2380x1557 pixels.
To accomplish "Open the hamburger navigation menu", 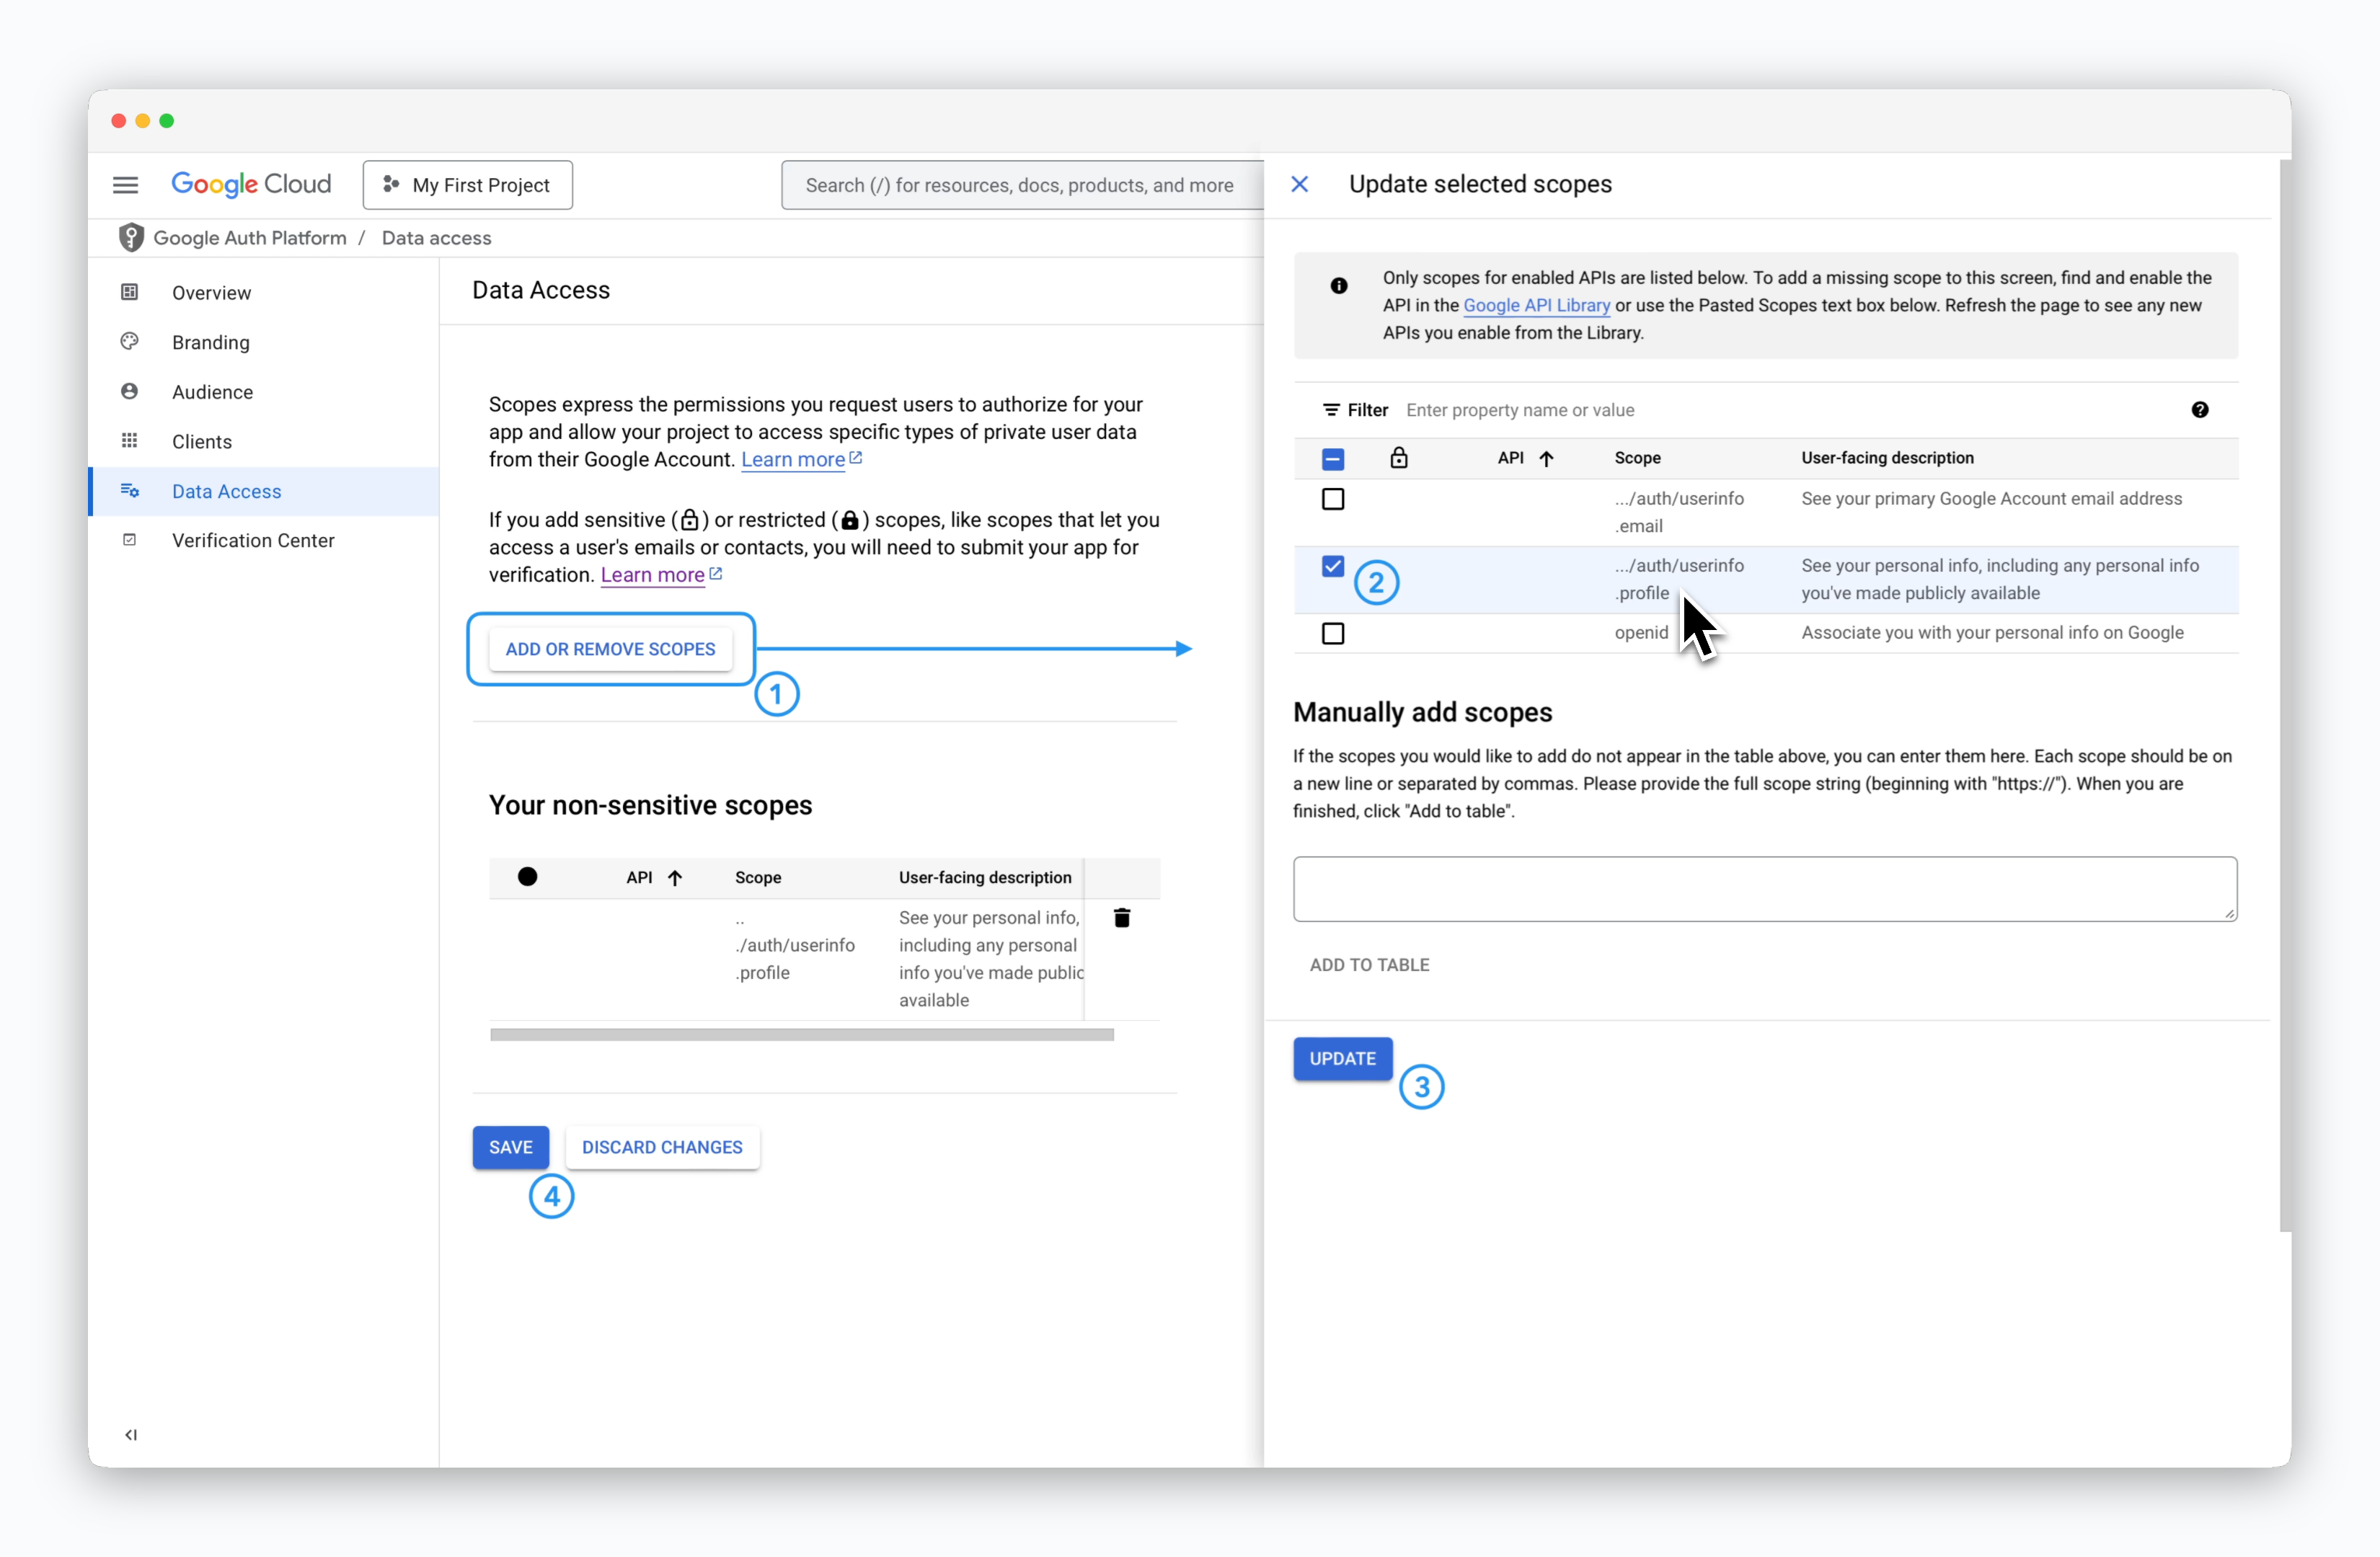I will coord(125,185).
